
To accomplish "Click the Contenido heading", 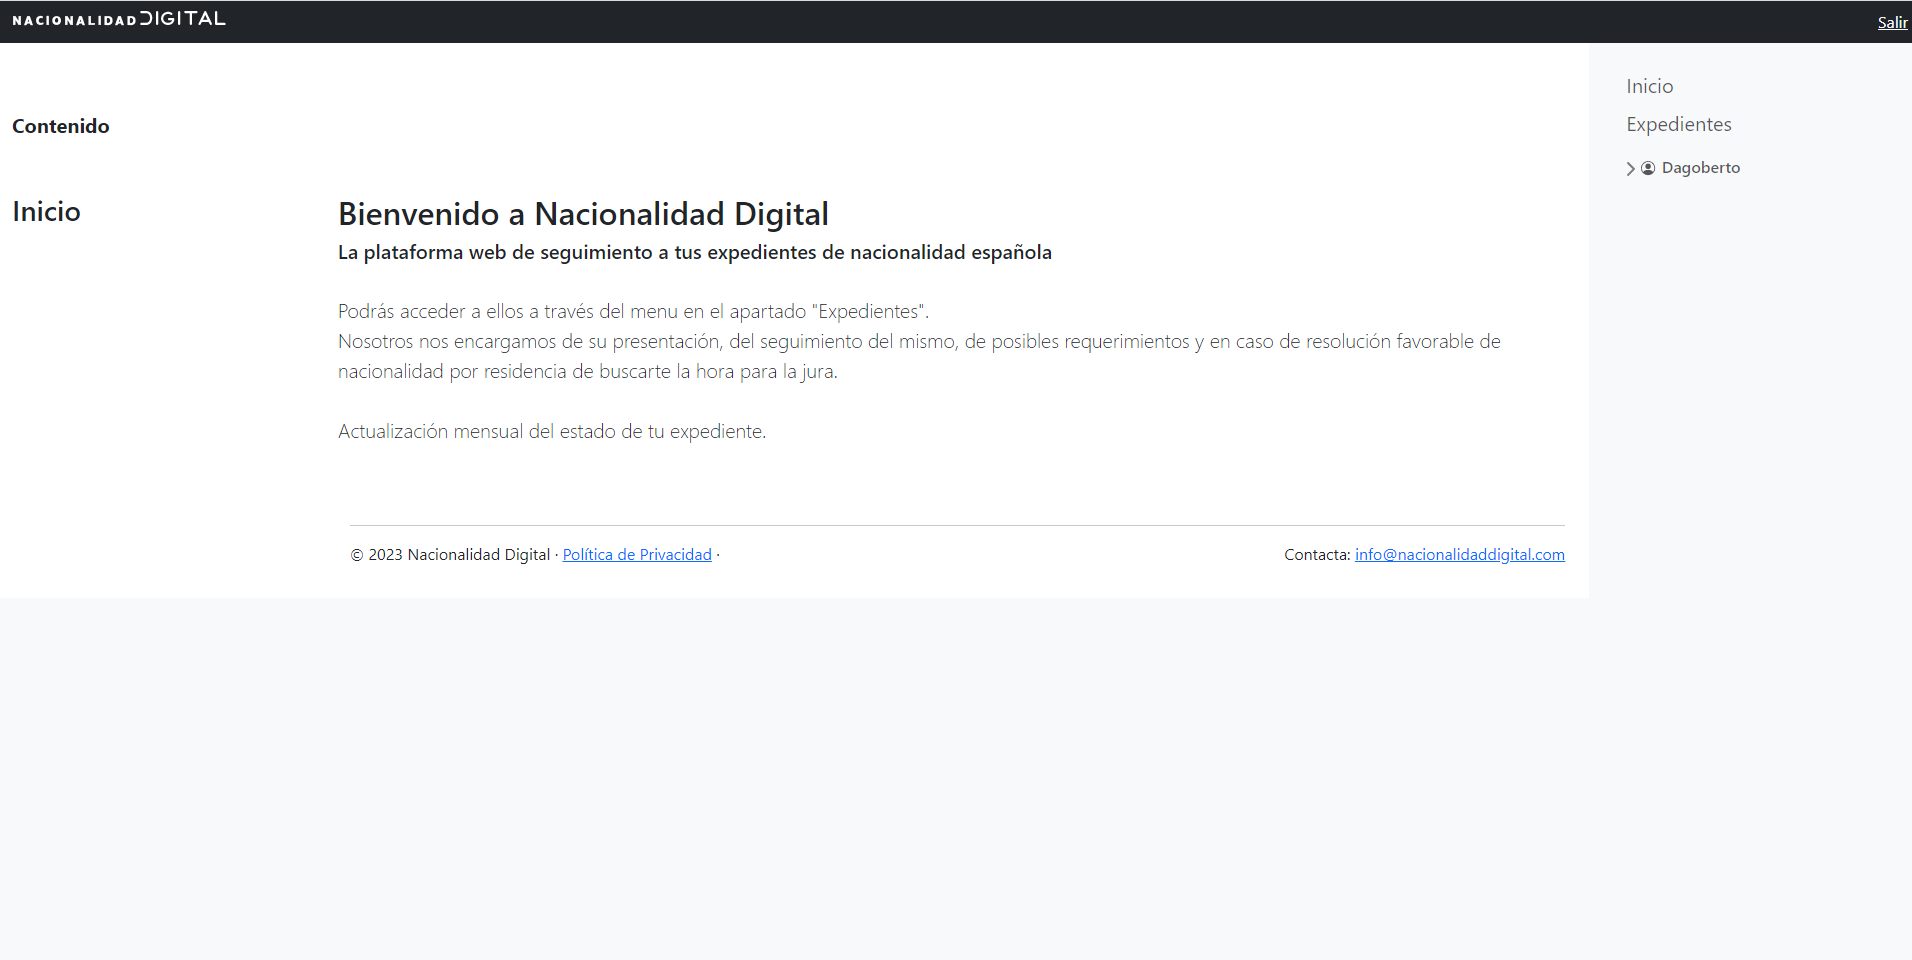I will [61, 126].
